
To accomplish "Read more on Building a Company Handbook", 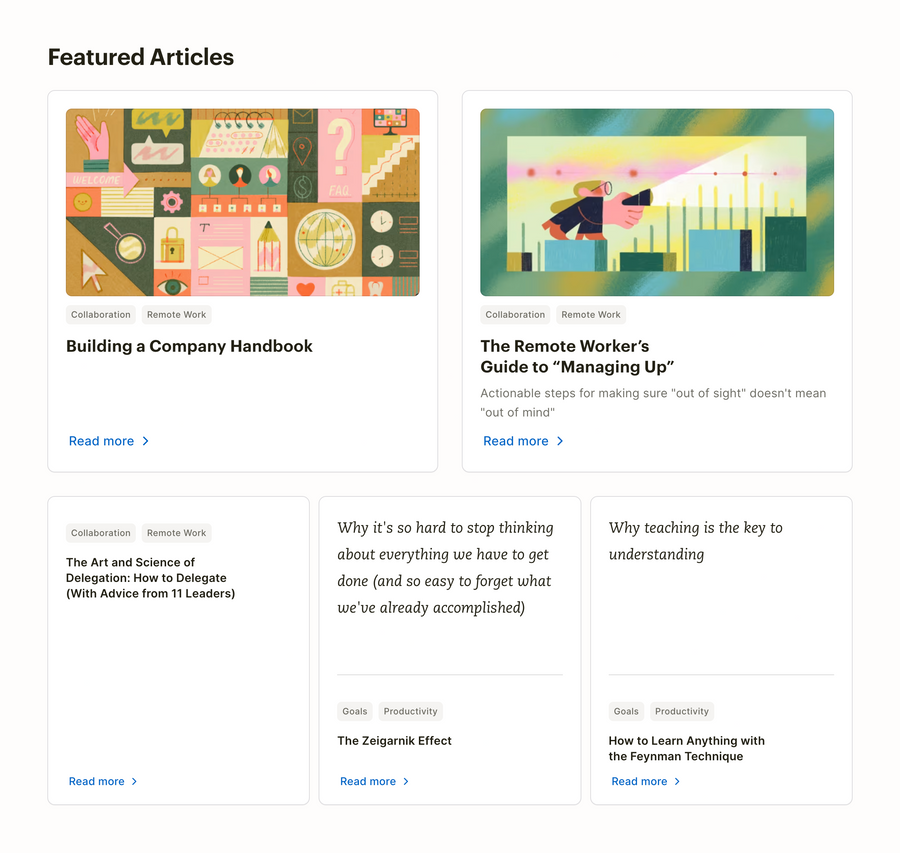I will point(101,441).
